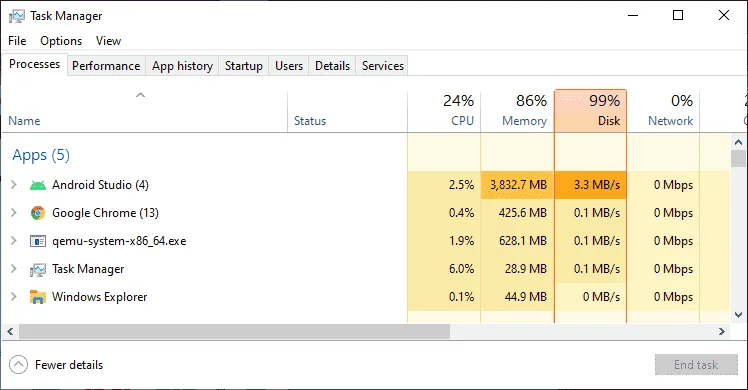Click the Android Studio app icon
Image resolution: width=748 pixels, height=390 pixels.
click(38, 185)
